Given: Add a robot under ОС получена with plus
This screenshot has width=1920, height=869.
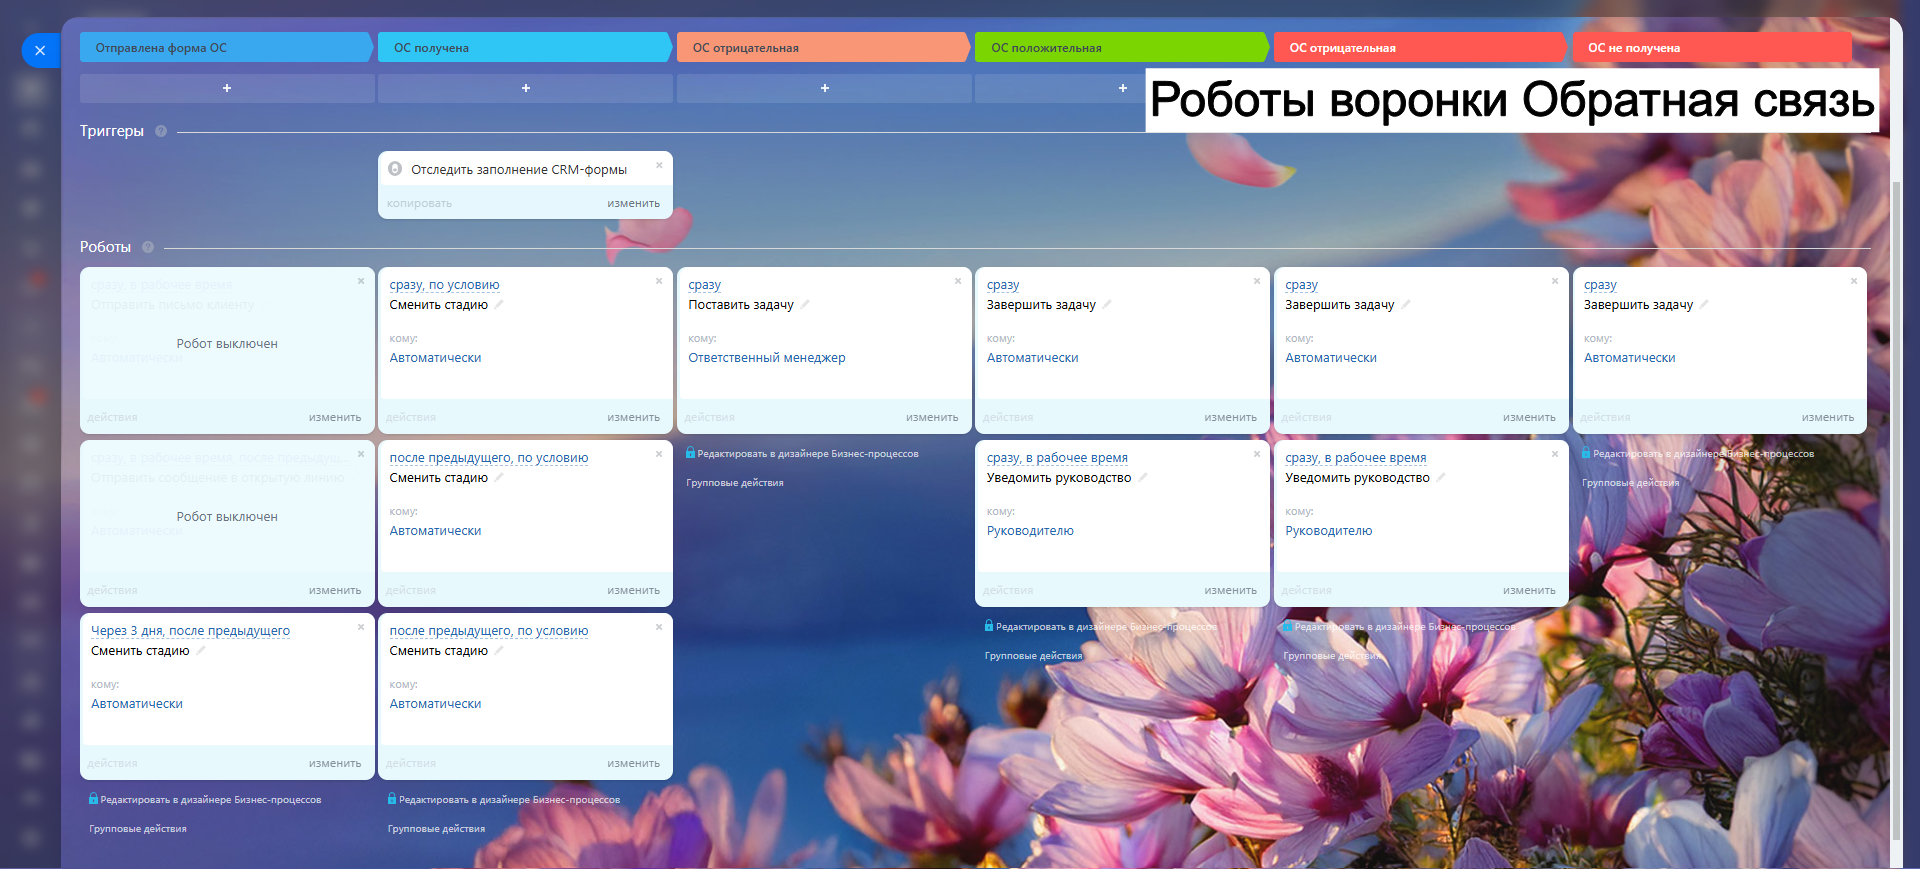Looking at the screenshot, I should coord(526,88).
